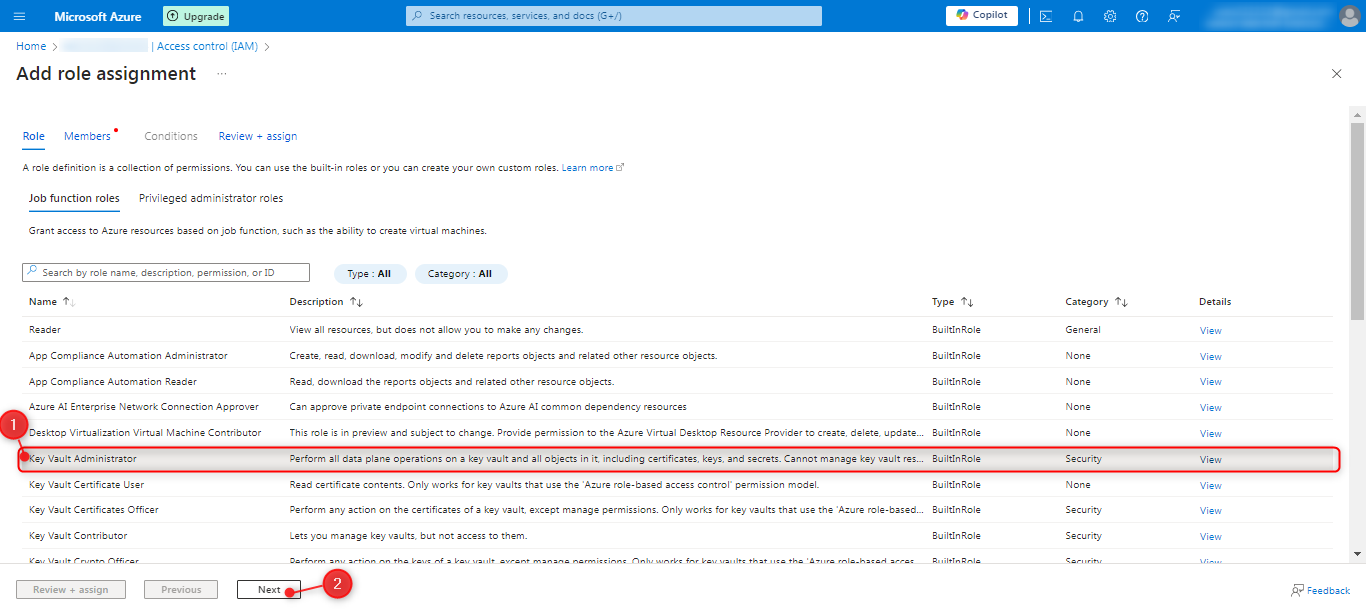Select the Reader role row
The image size is (1366, 615).
677,330
